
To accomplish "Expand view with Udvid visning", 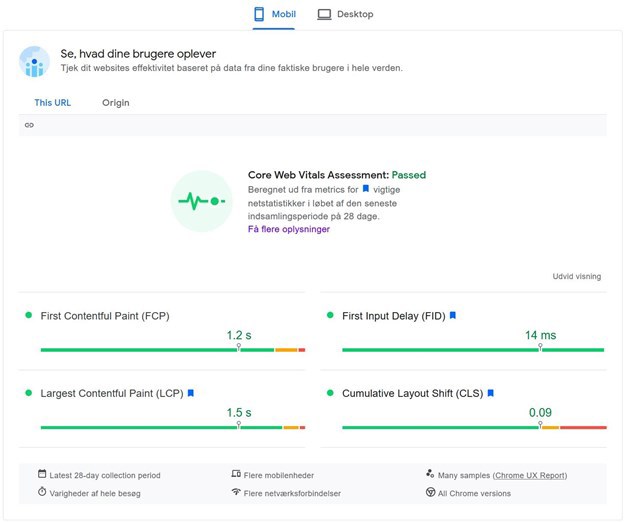I will (x=577, y=276).
